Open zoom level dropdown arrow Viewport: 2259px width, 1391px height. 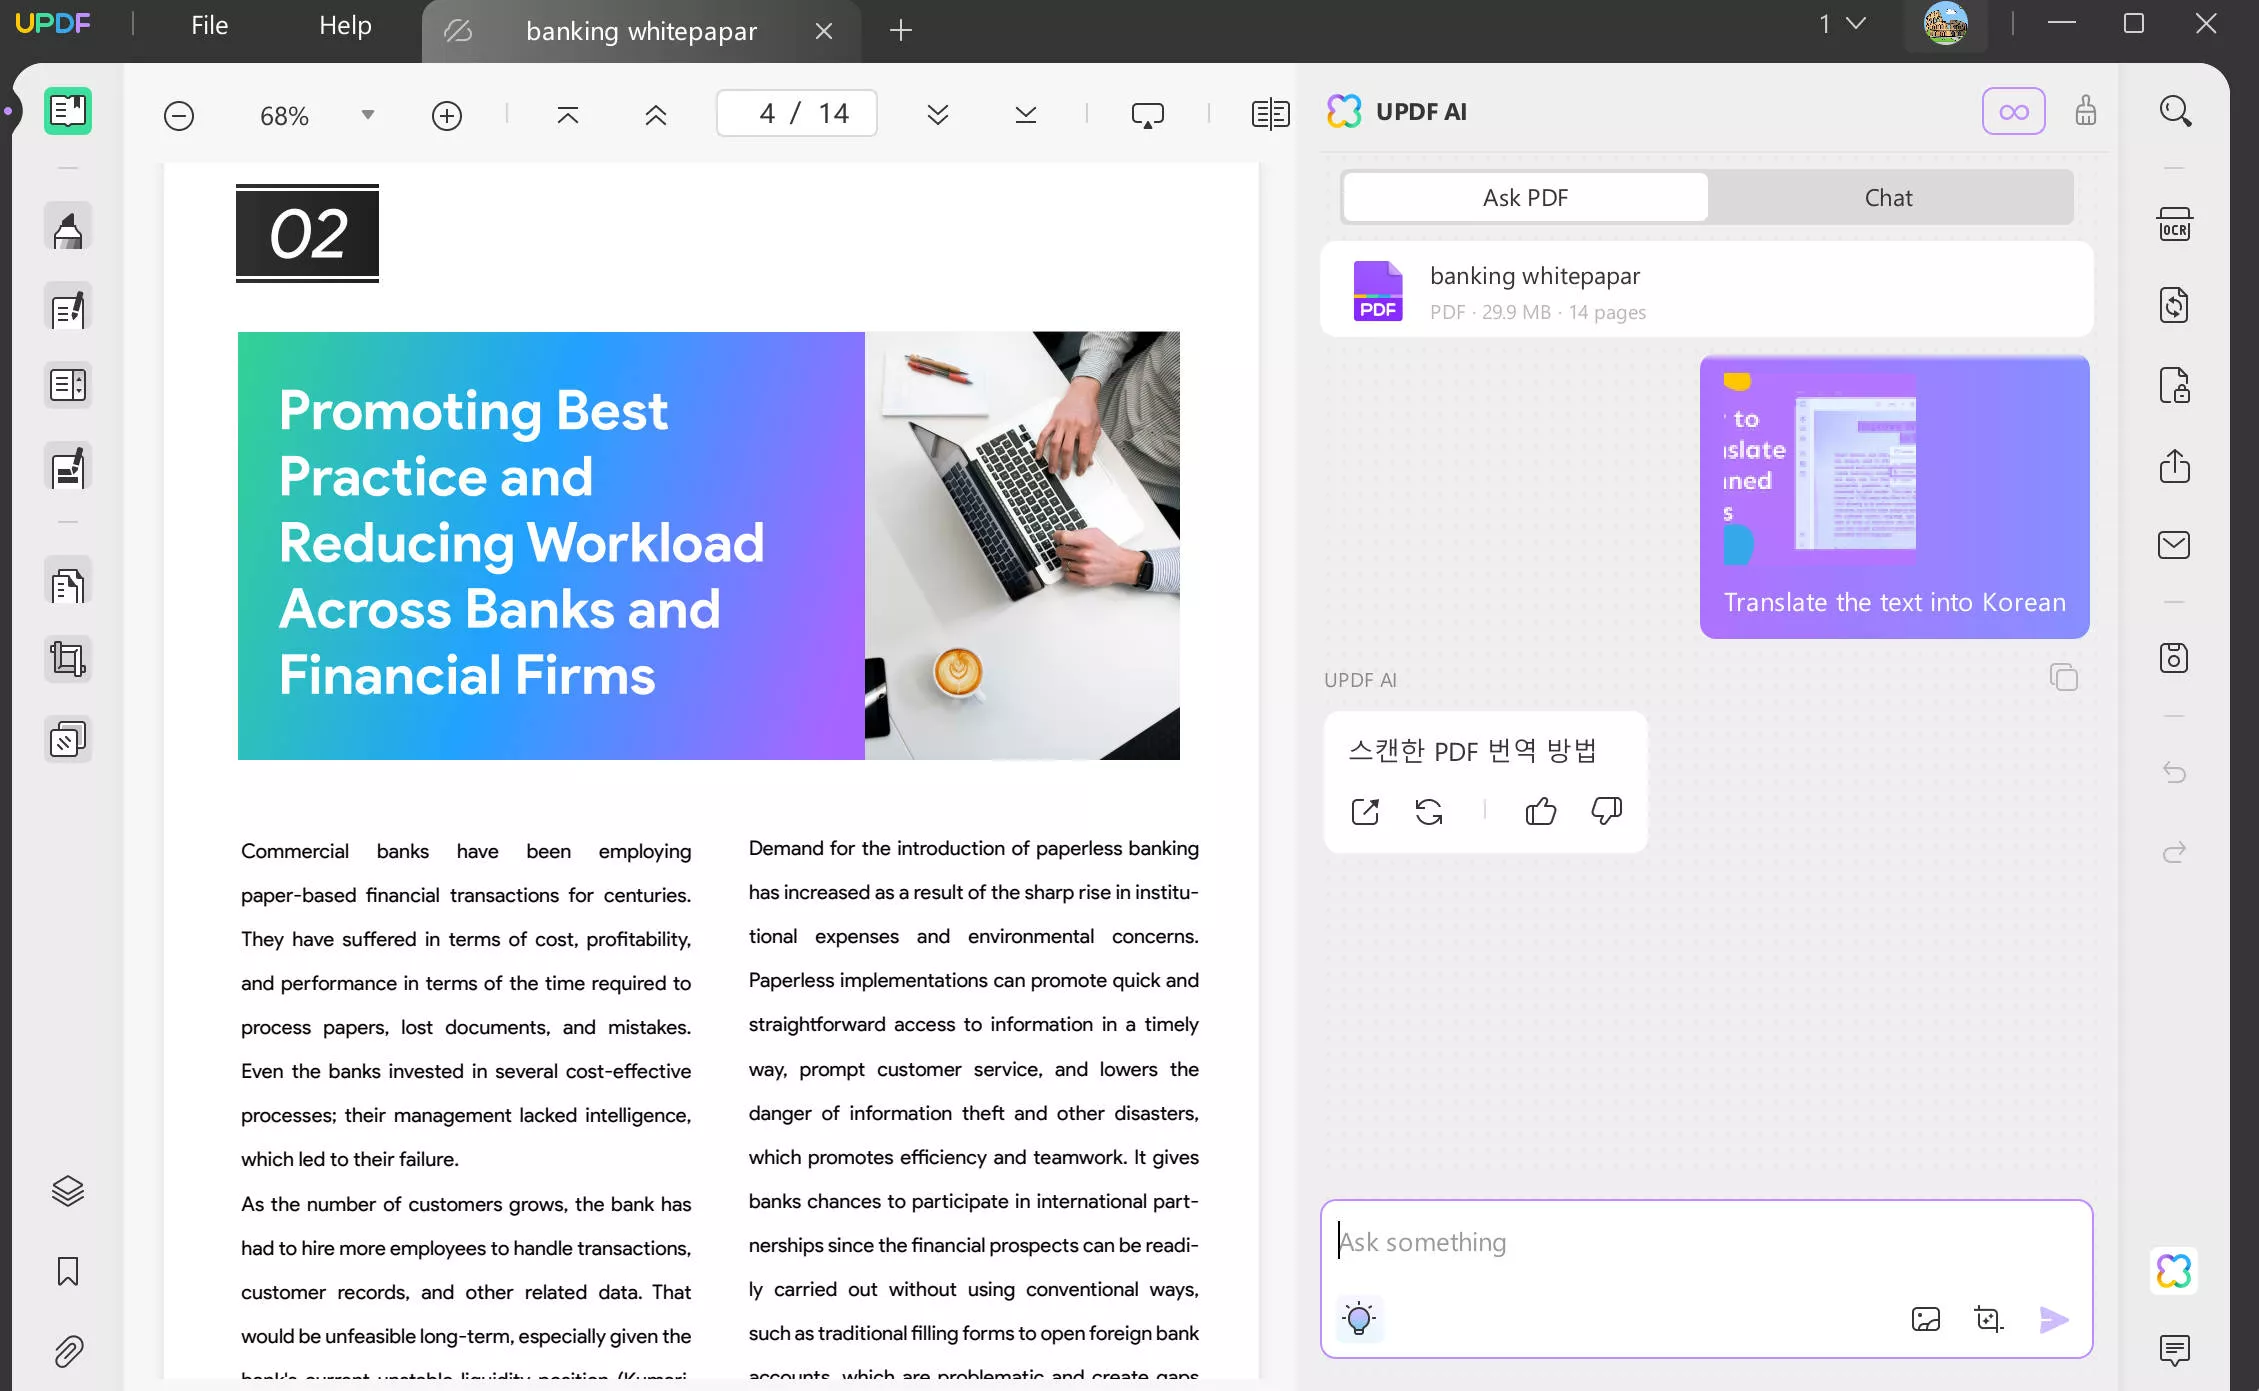click(368, 115)
